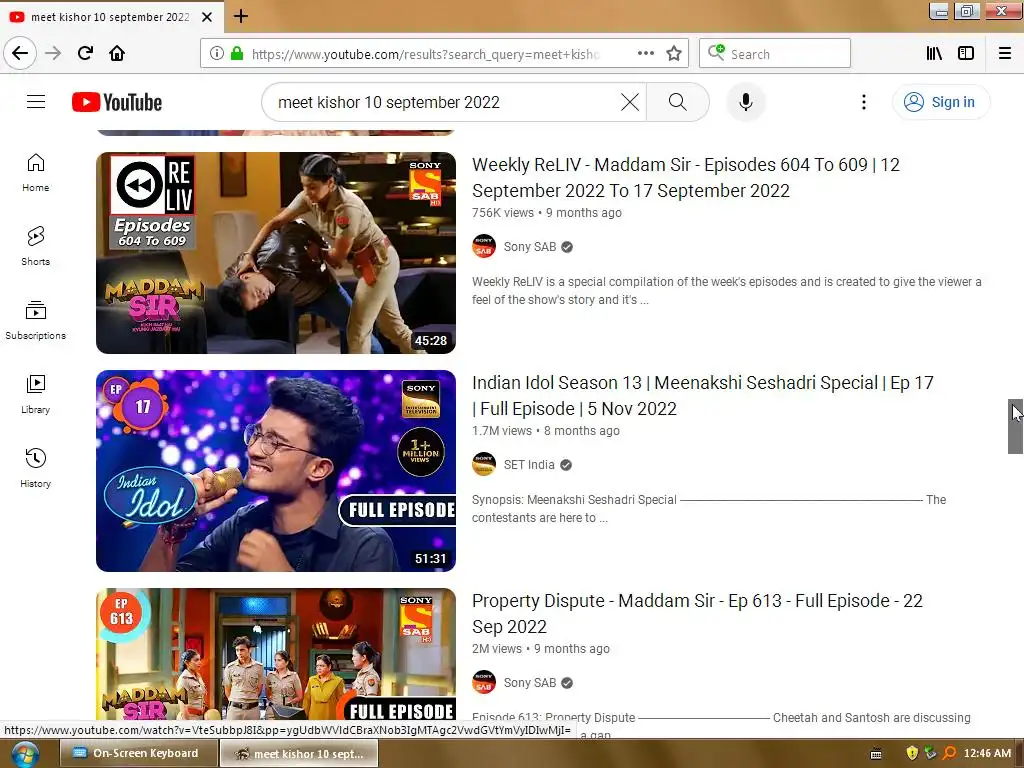This screenshot has height=768, width=1024.
Task: Click the shield security tray icon
Action: point(912,753)
